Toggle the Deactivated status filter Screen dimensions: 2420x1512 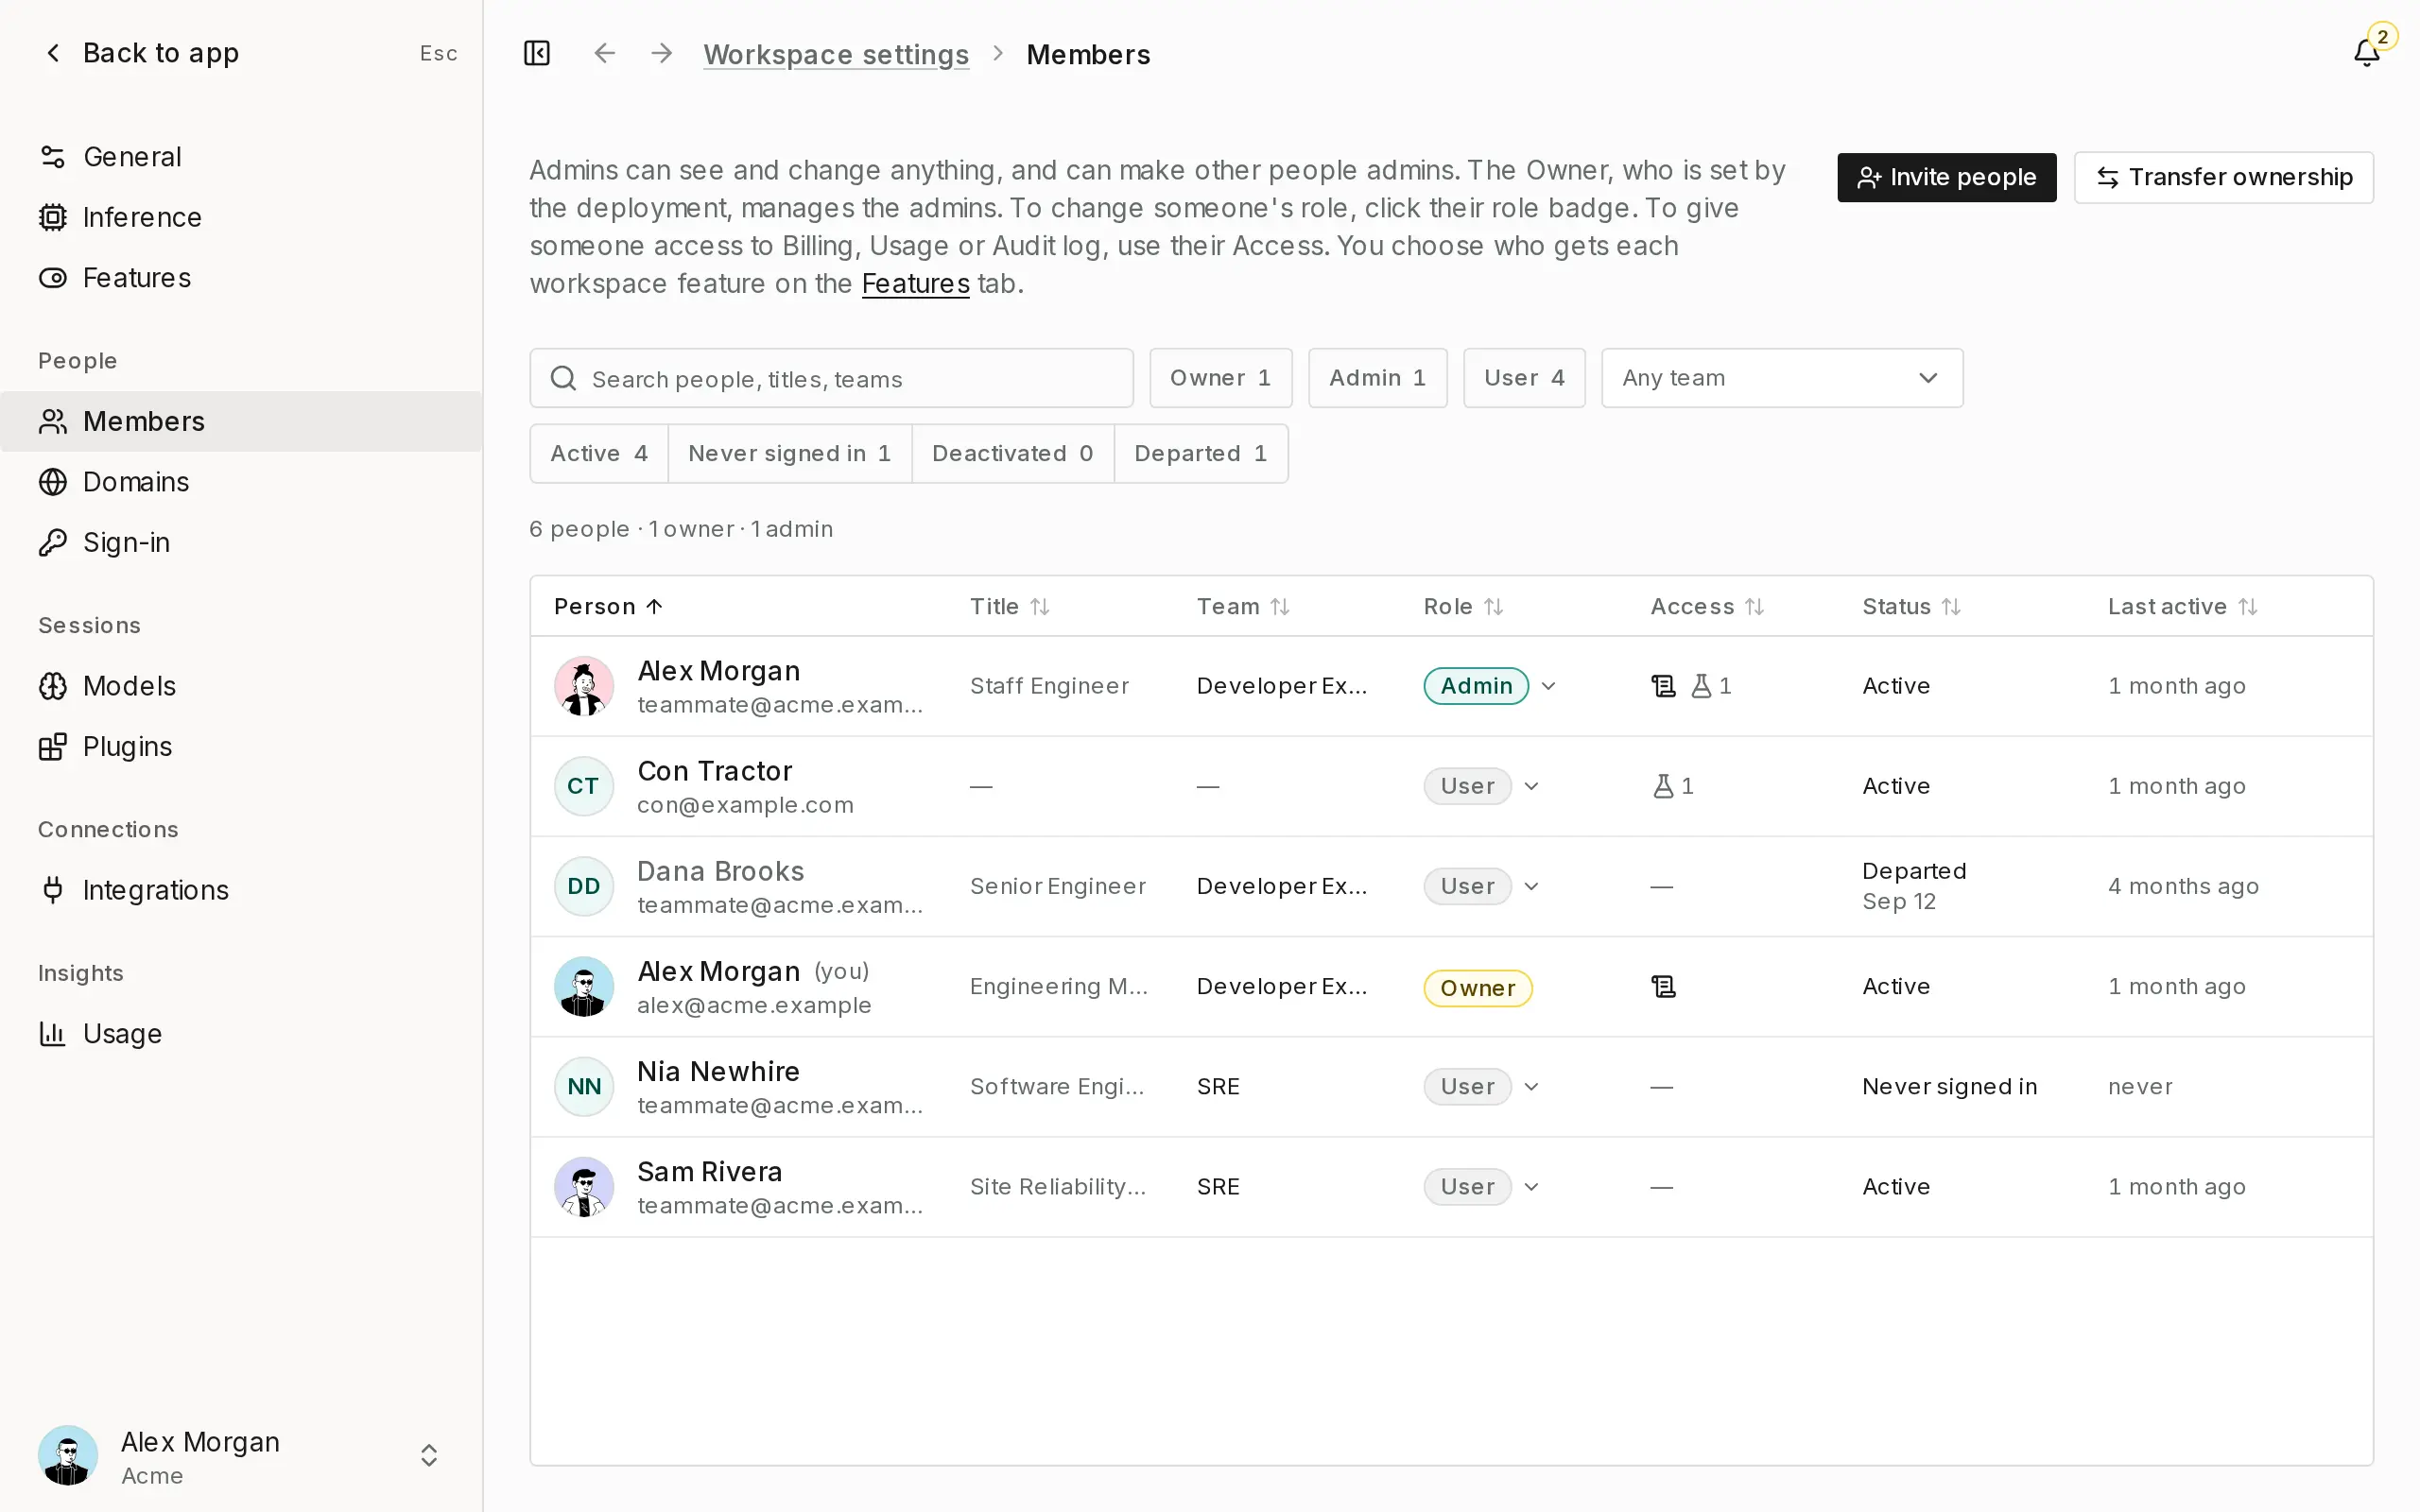(x=1013, y=454)
